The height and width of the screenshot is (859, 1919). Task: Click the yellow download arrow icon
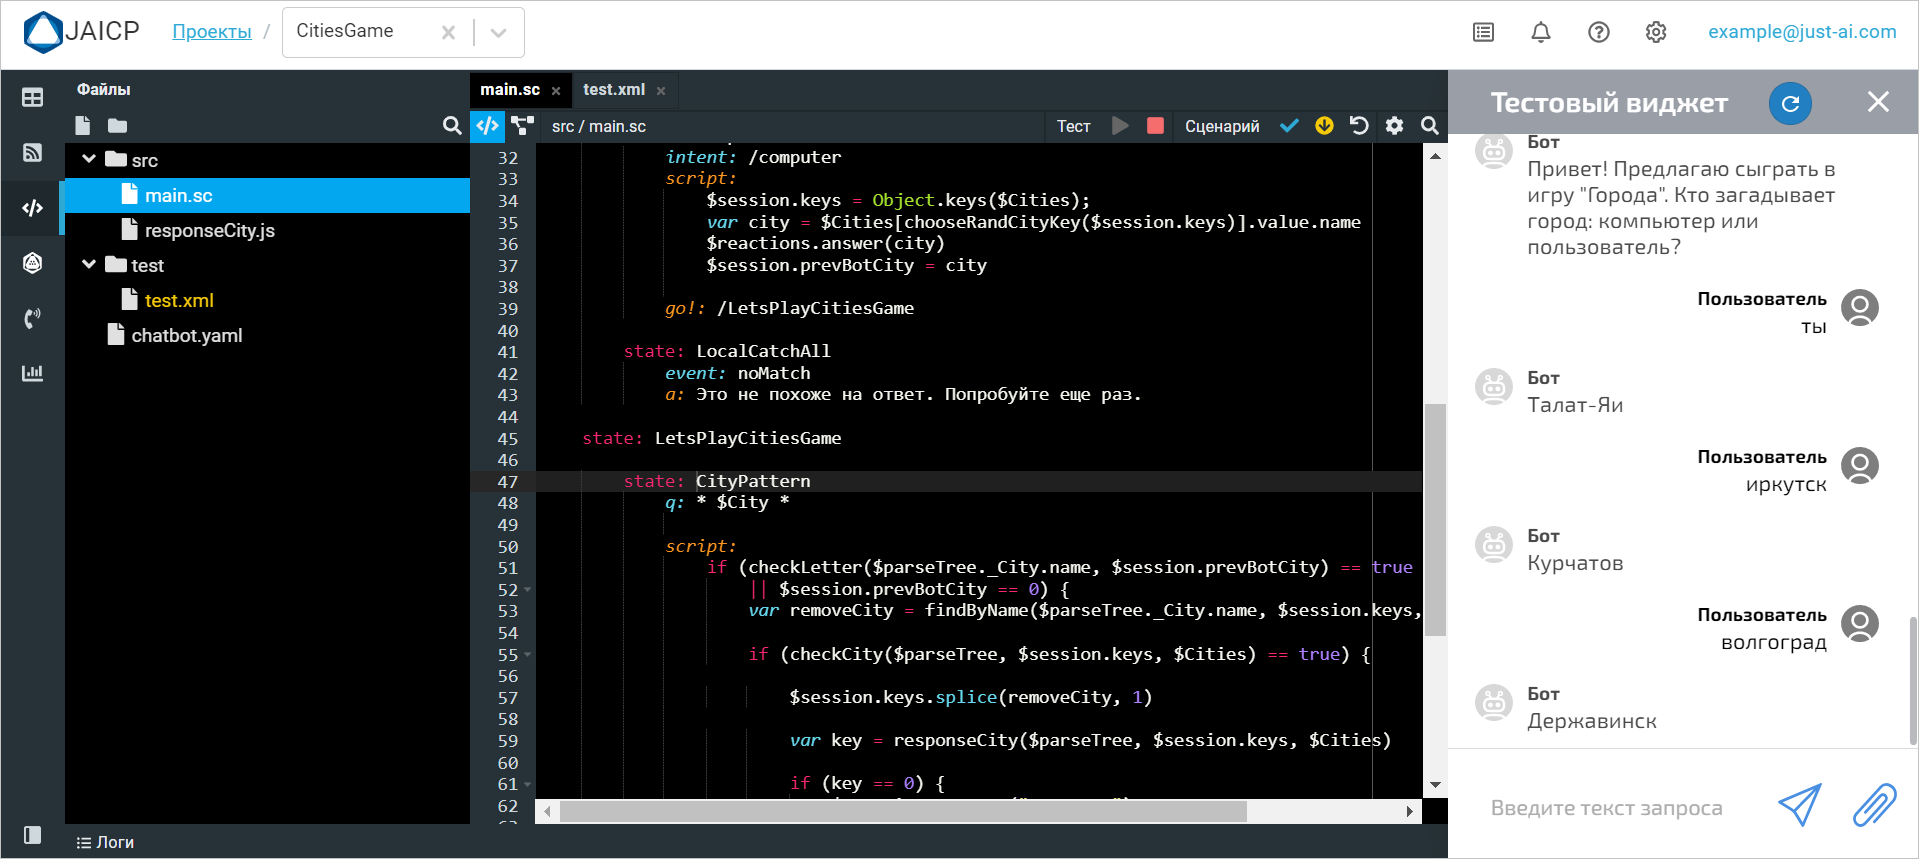click(x=1324, y=126)
